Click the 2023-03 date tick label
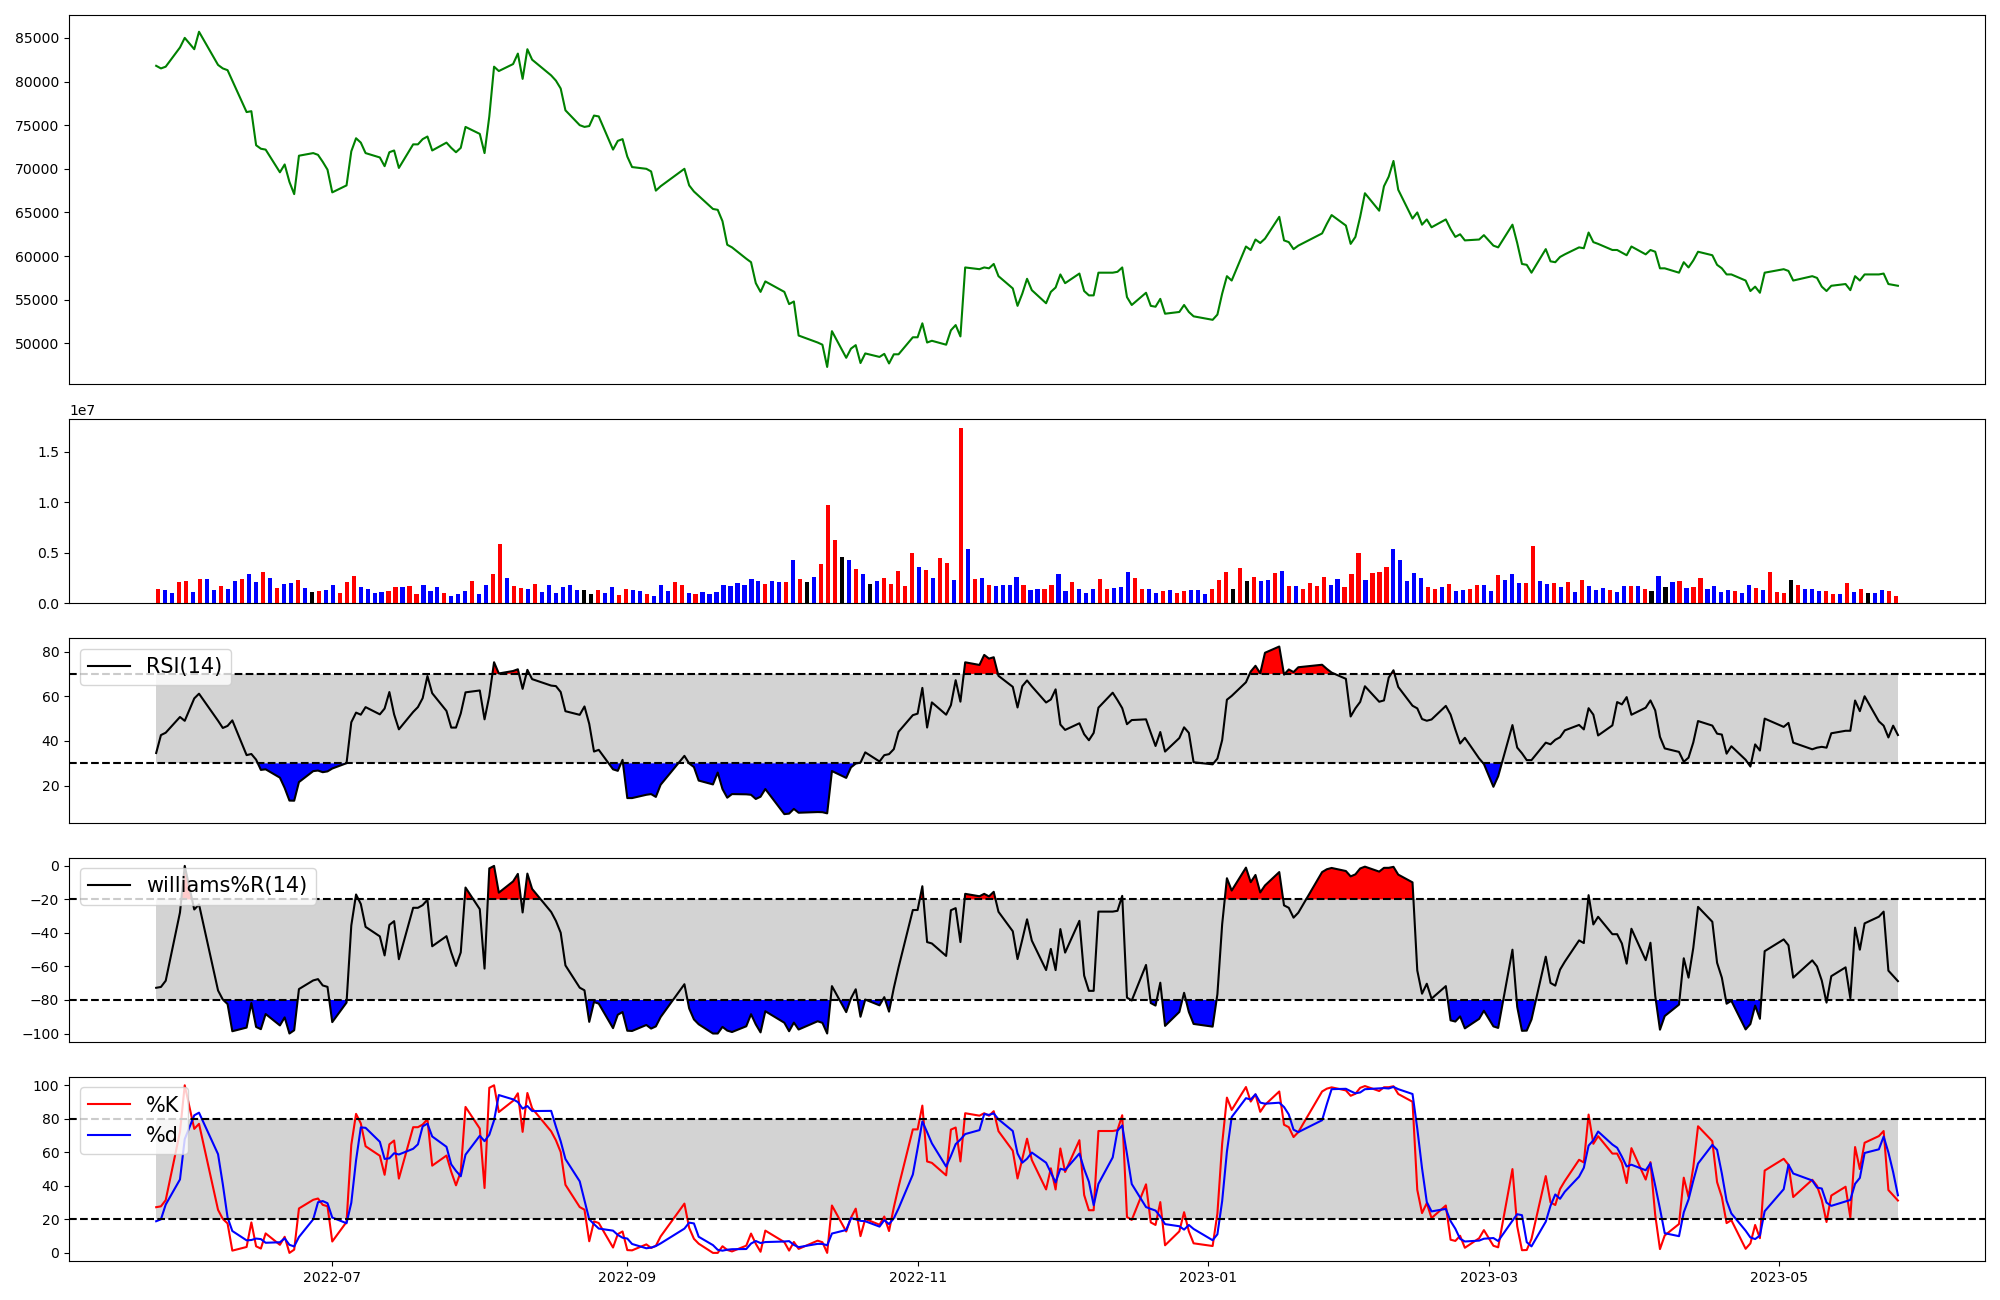Viewport: 2000px width, 1300px height. tap(1490, 1277)
